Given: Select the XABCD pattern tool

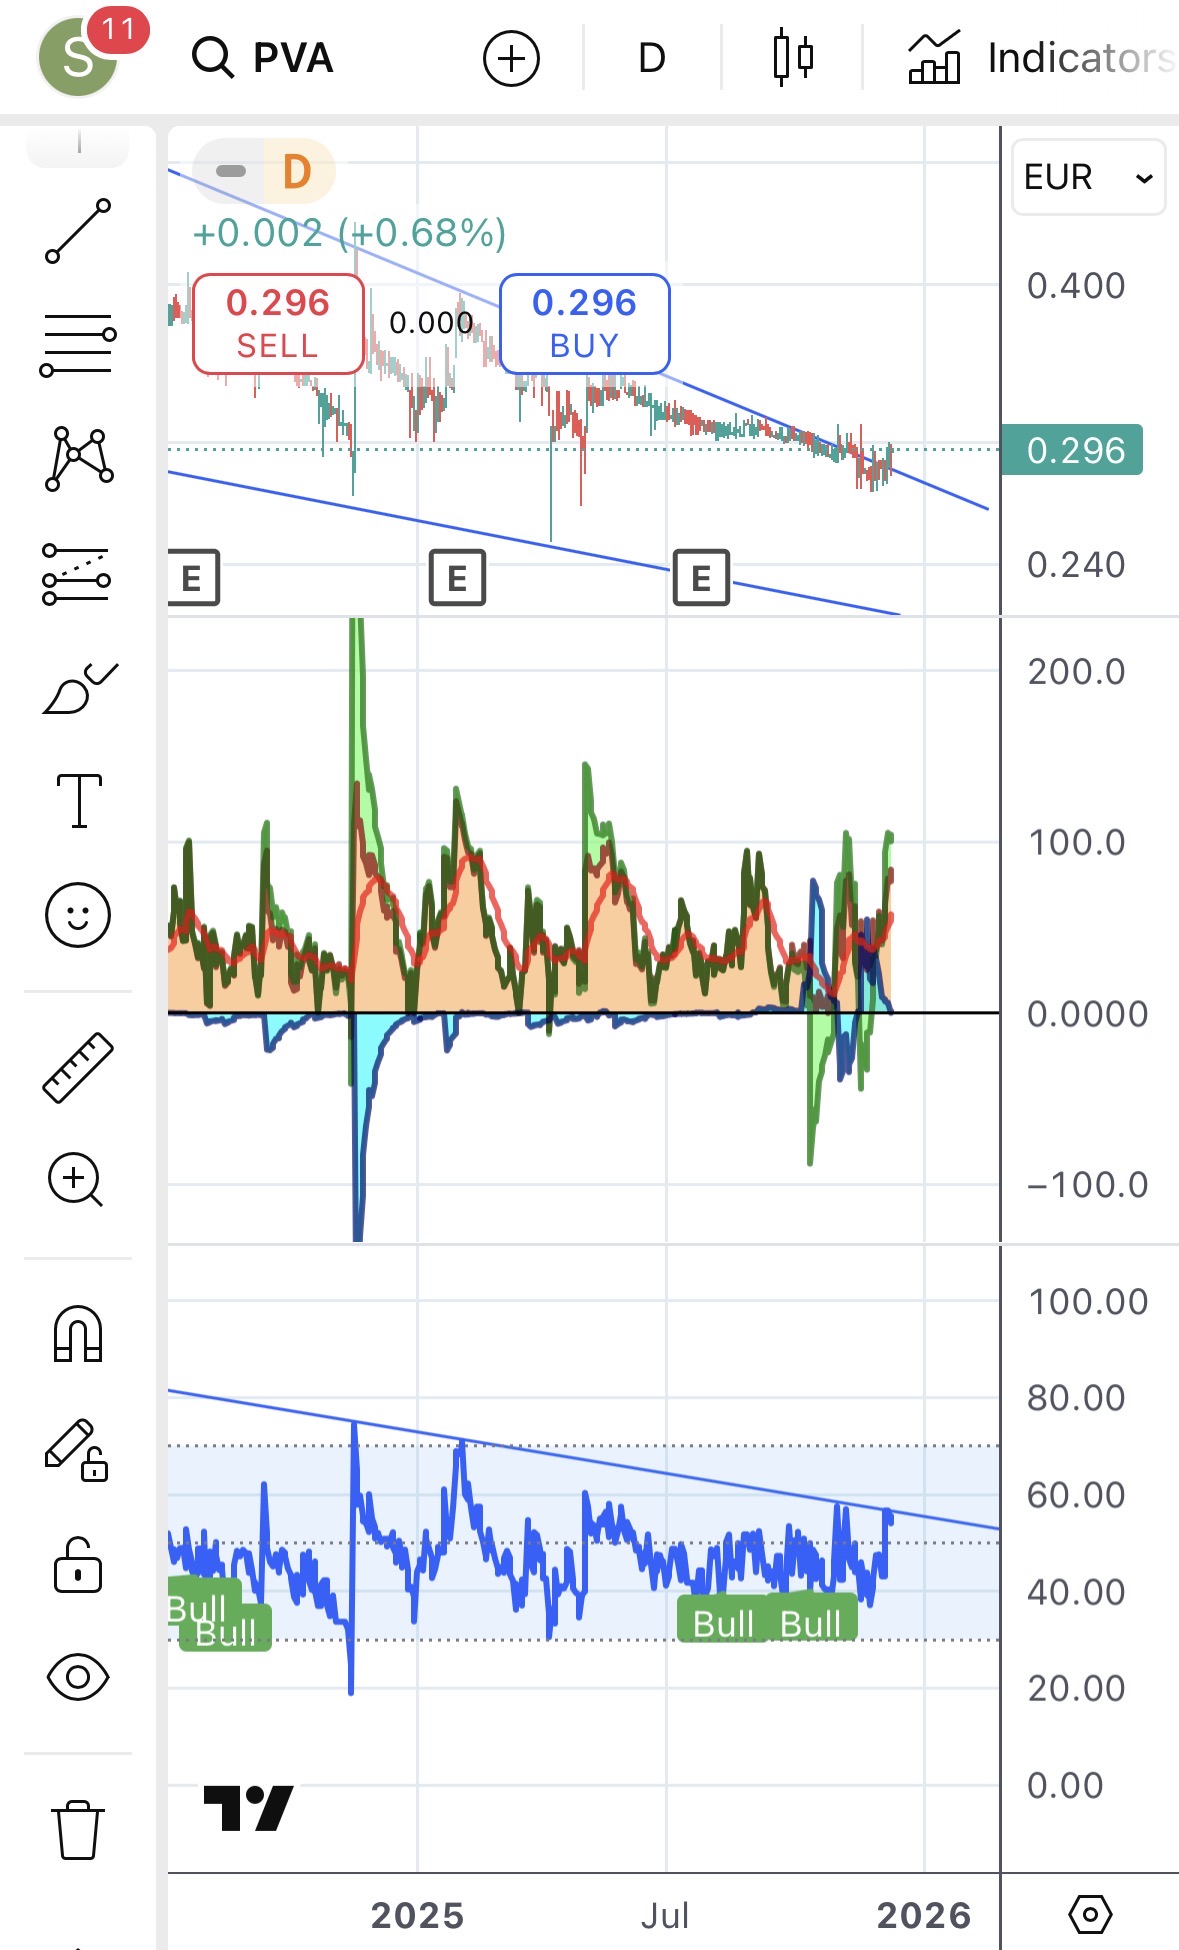Looking at the screenshot, I should (78, 459).
